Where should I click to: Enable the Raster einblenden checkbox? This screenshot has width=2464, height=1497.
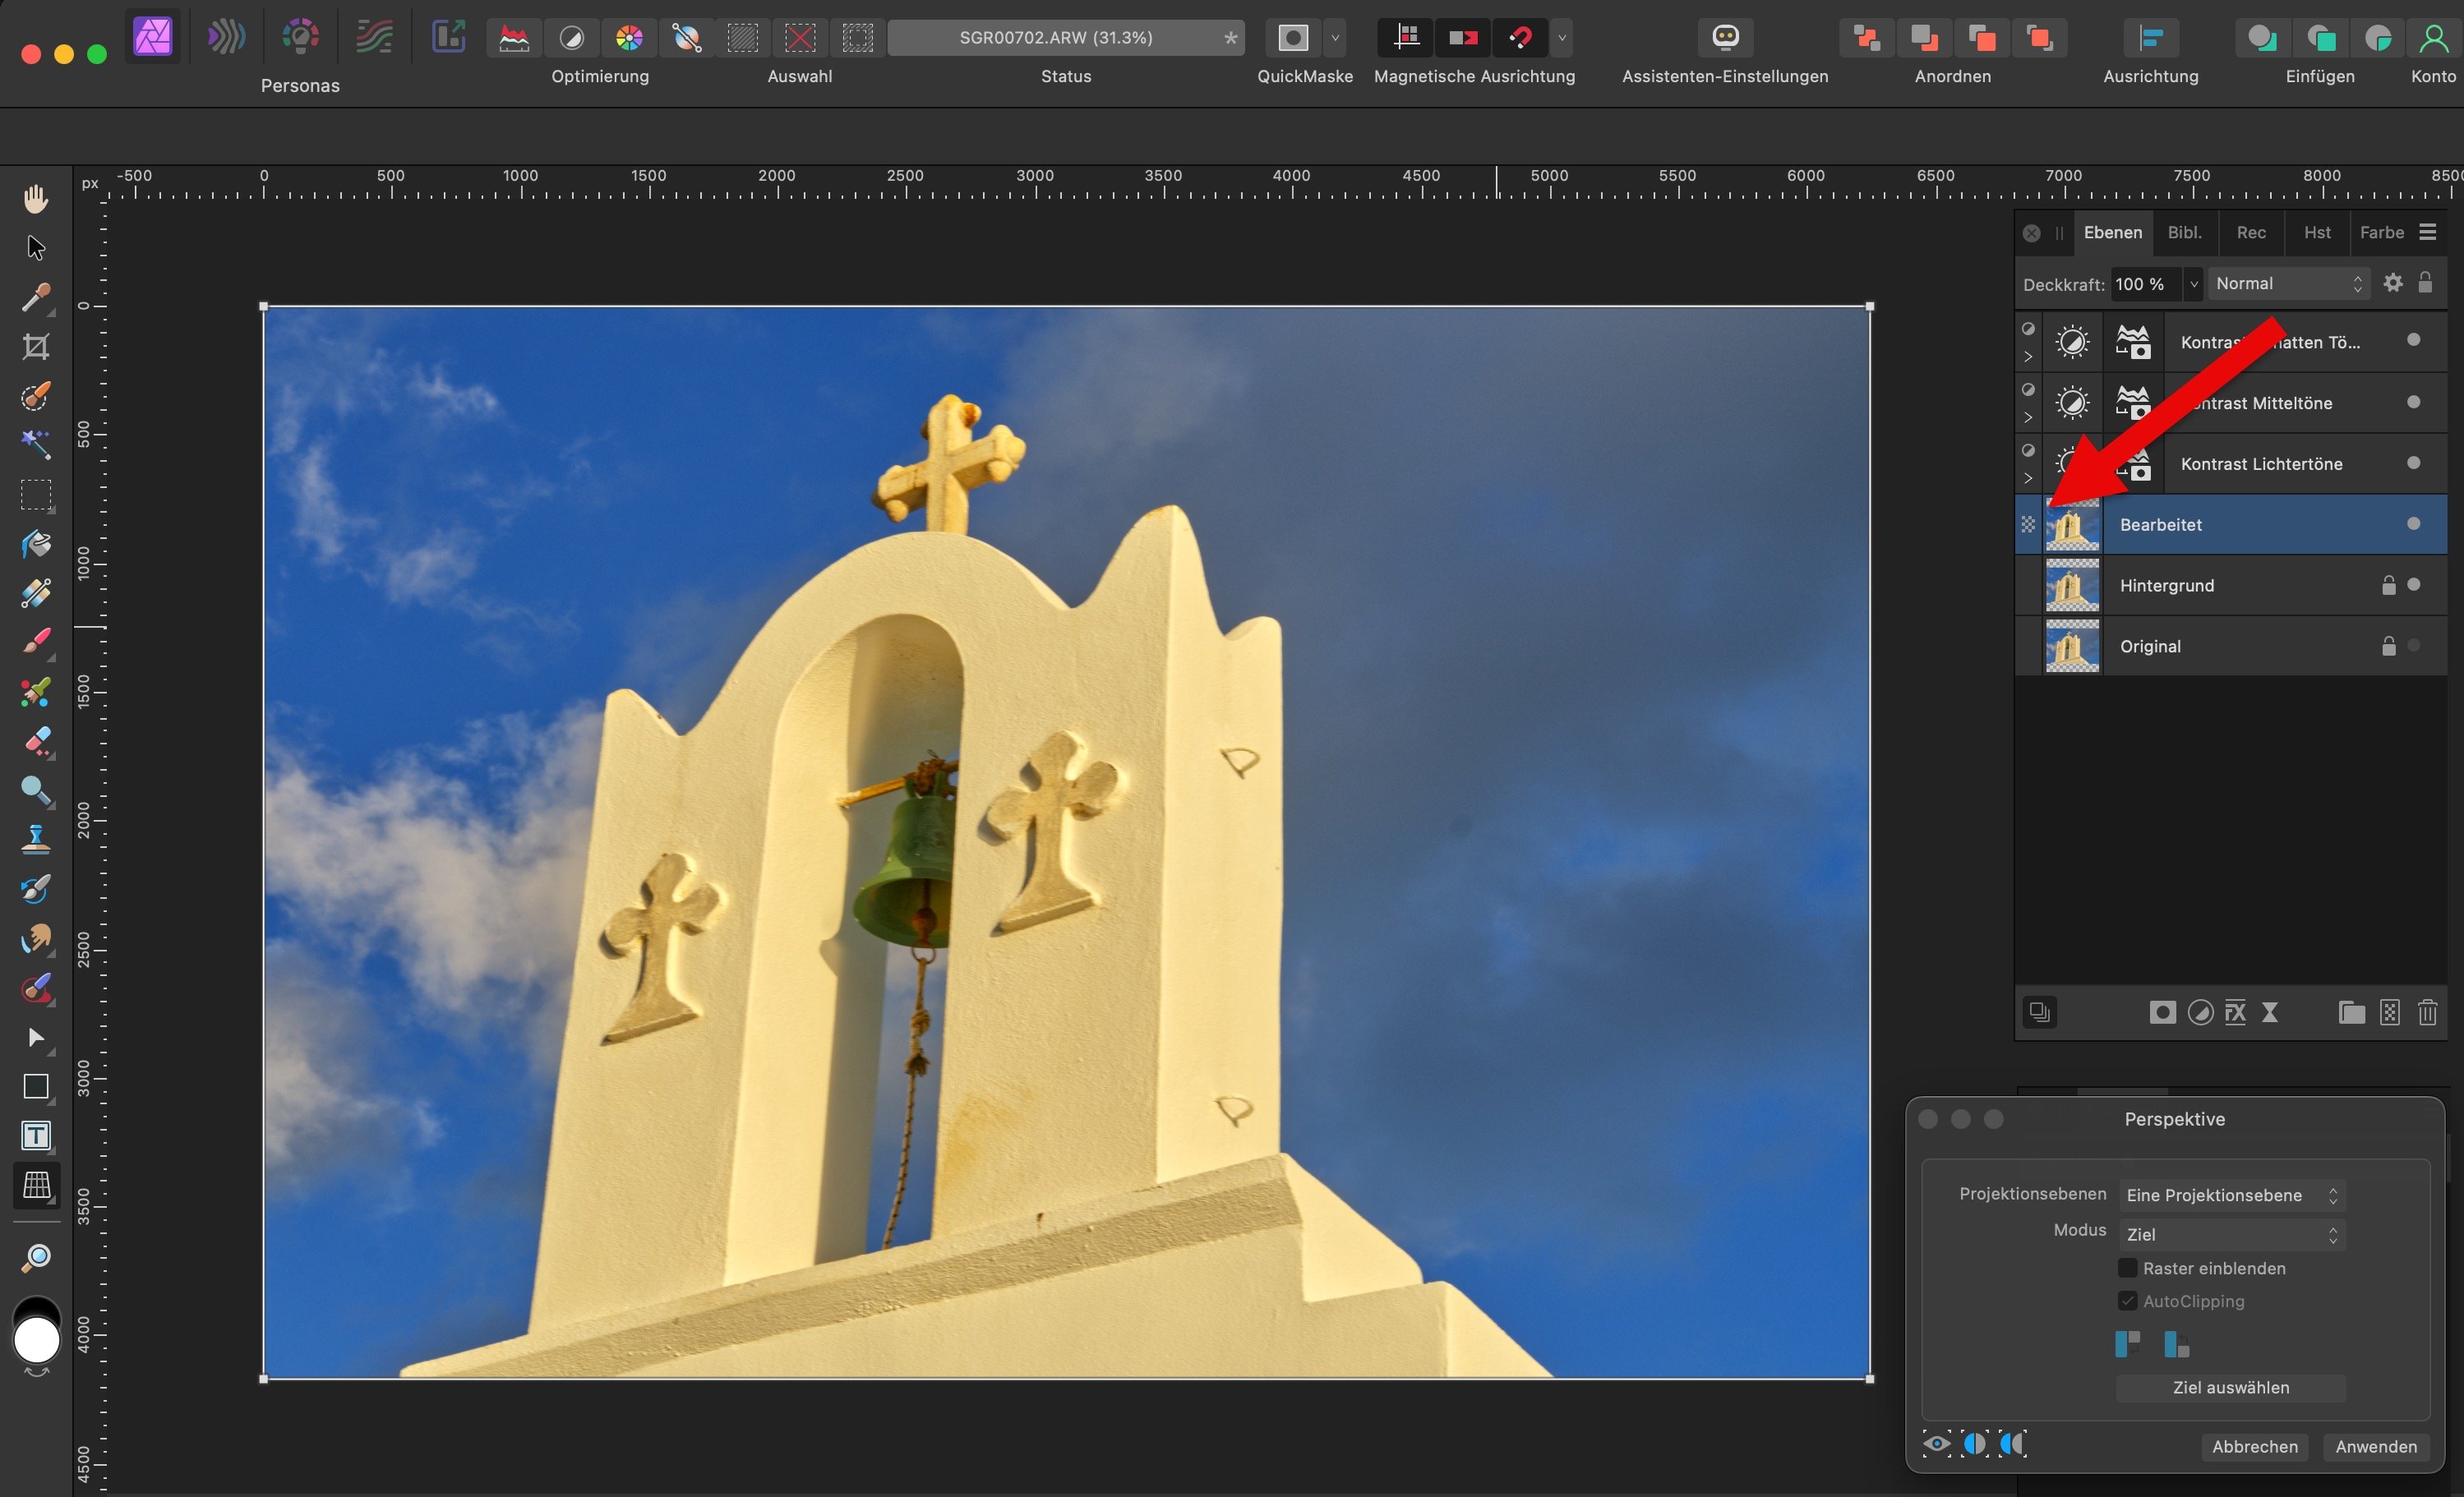(2128, 1268)
